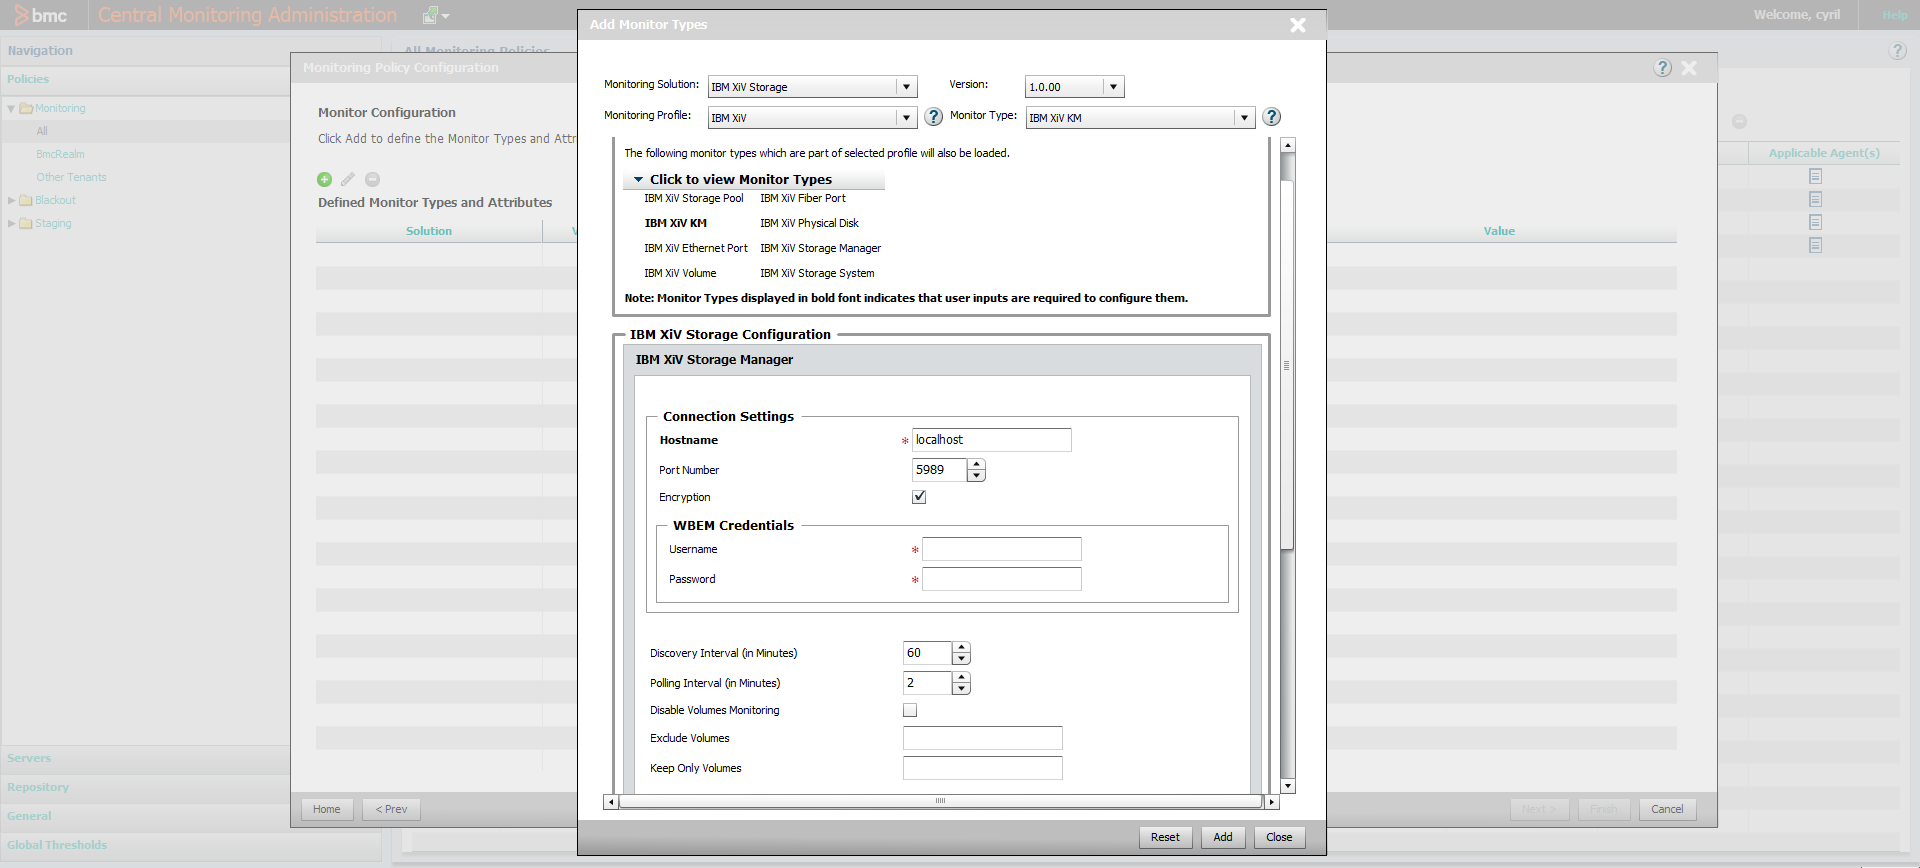Close Monitoring Policy Configuration window
1920x868 pixels.
pos(1689,67)
